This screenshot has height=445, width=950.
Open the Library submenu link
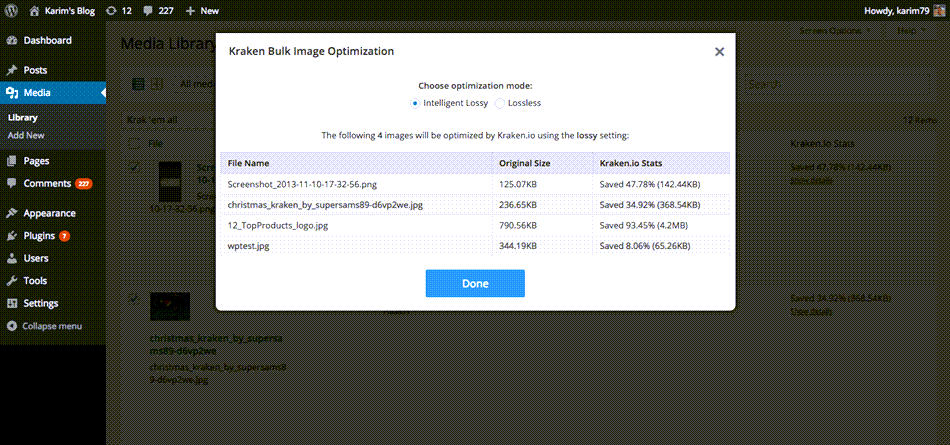(22, 118)
